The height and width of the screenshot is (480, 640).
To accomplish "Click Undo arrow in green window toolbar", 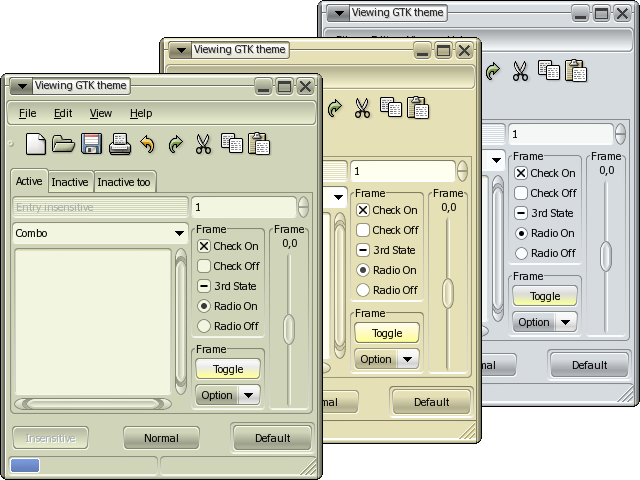I will tap(148, 144).
